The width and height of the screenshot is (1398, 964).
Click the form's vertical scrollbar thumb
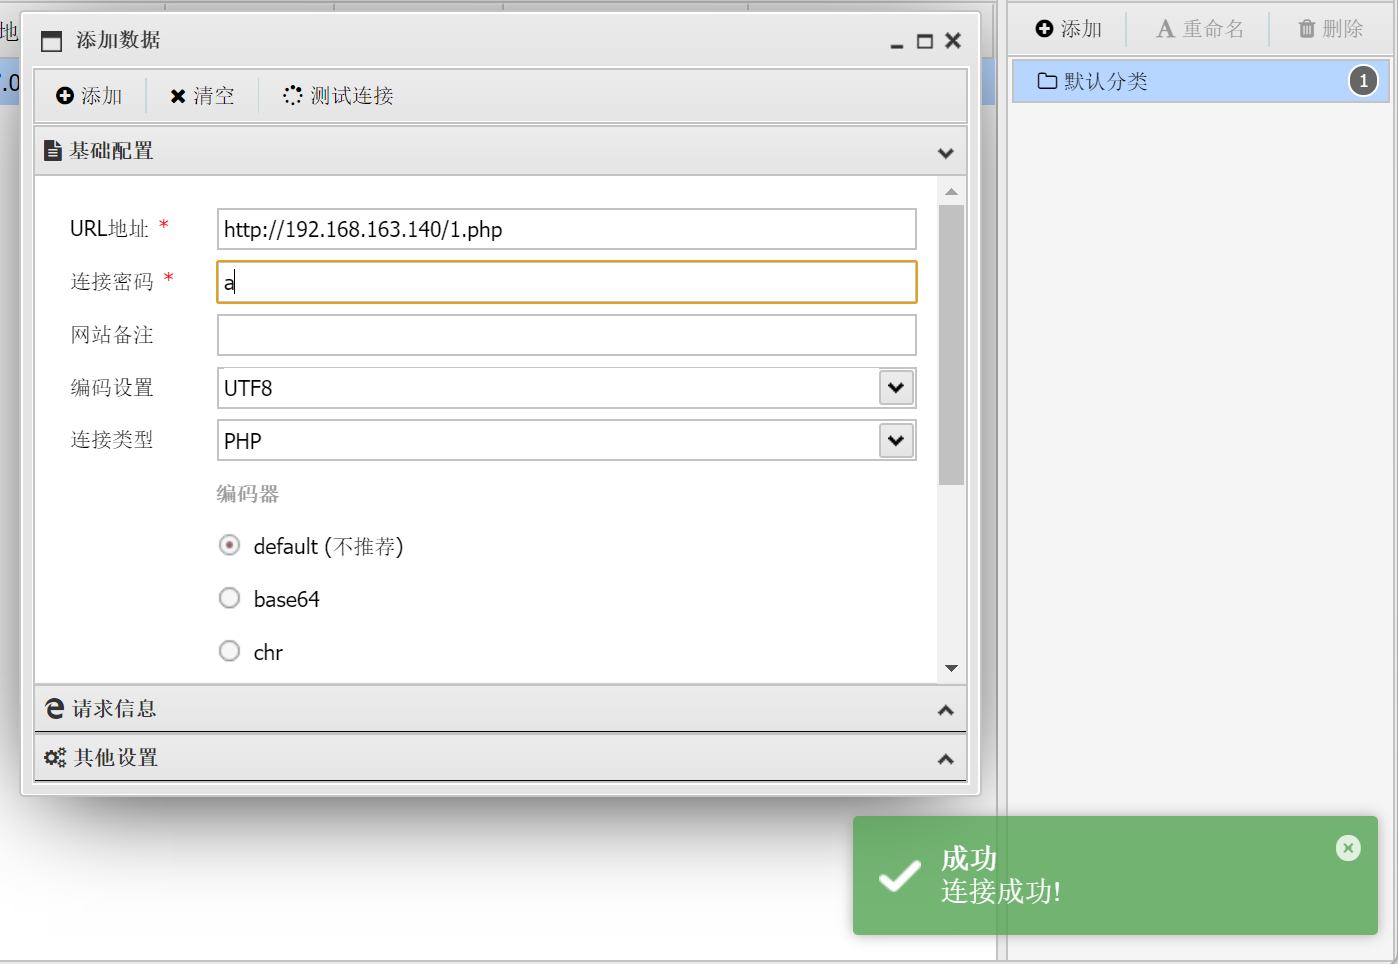951,345
